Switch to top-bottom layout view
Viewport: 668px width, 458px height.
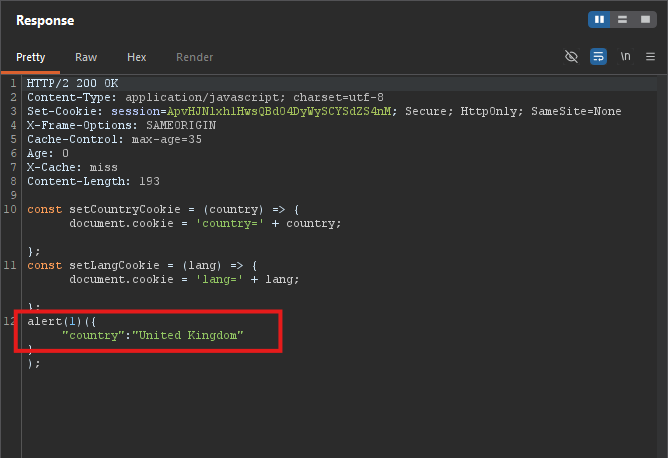[x=622, y=20]
